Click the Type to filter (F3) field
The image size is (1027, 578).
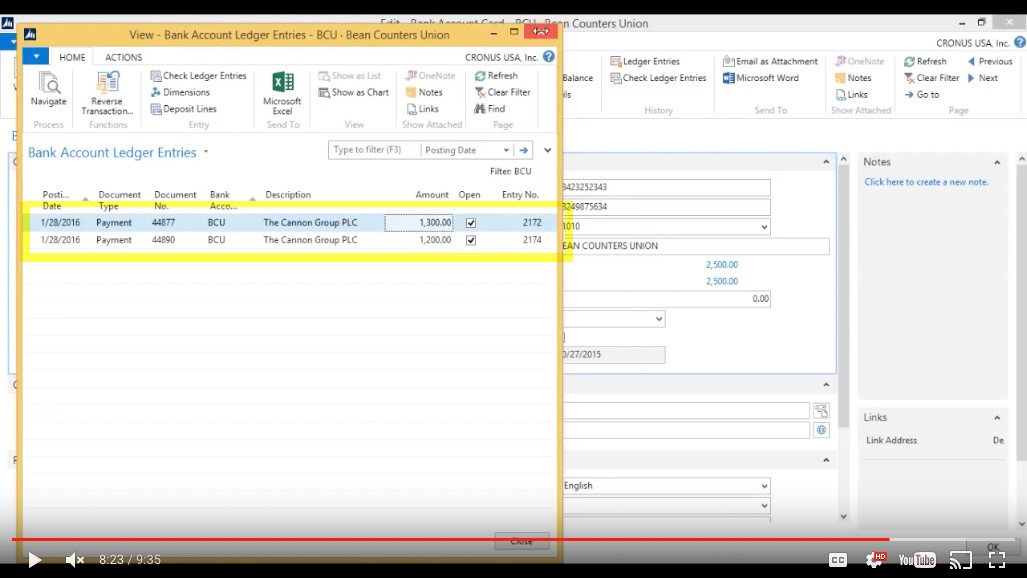pos(374,150)
